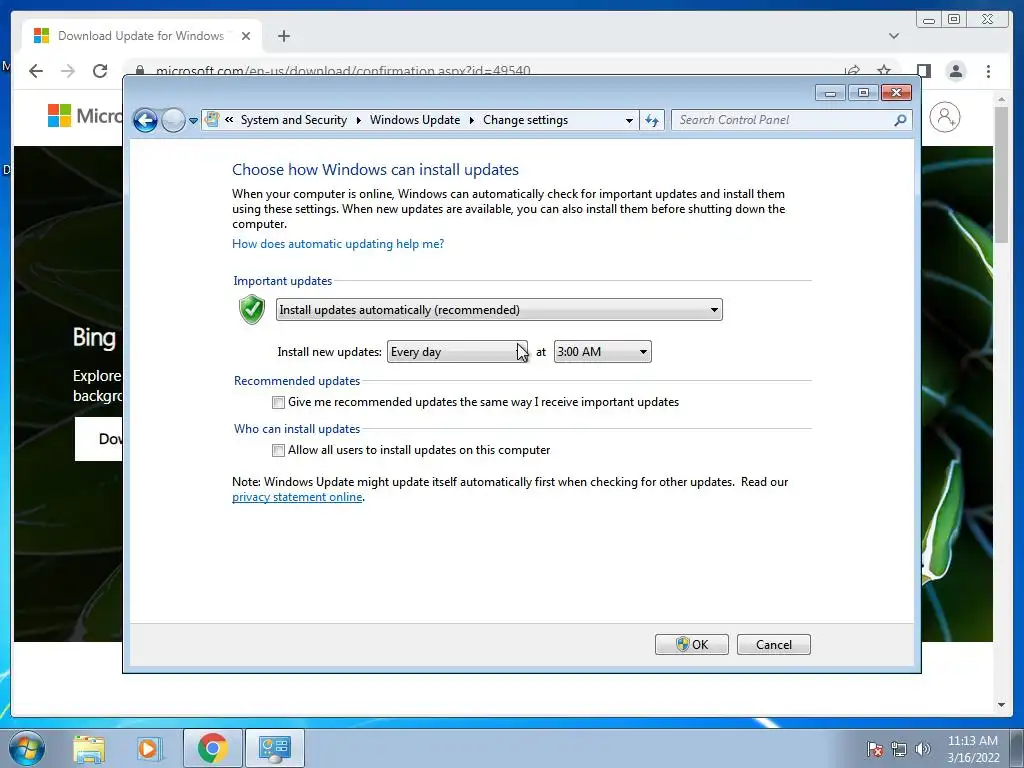Open How does automatic updating help me link
The height and width of the screenshot is (768, 1024).
(x=338, y=244)
